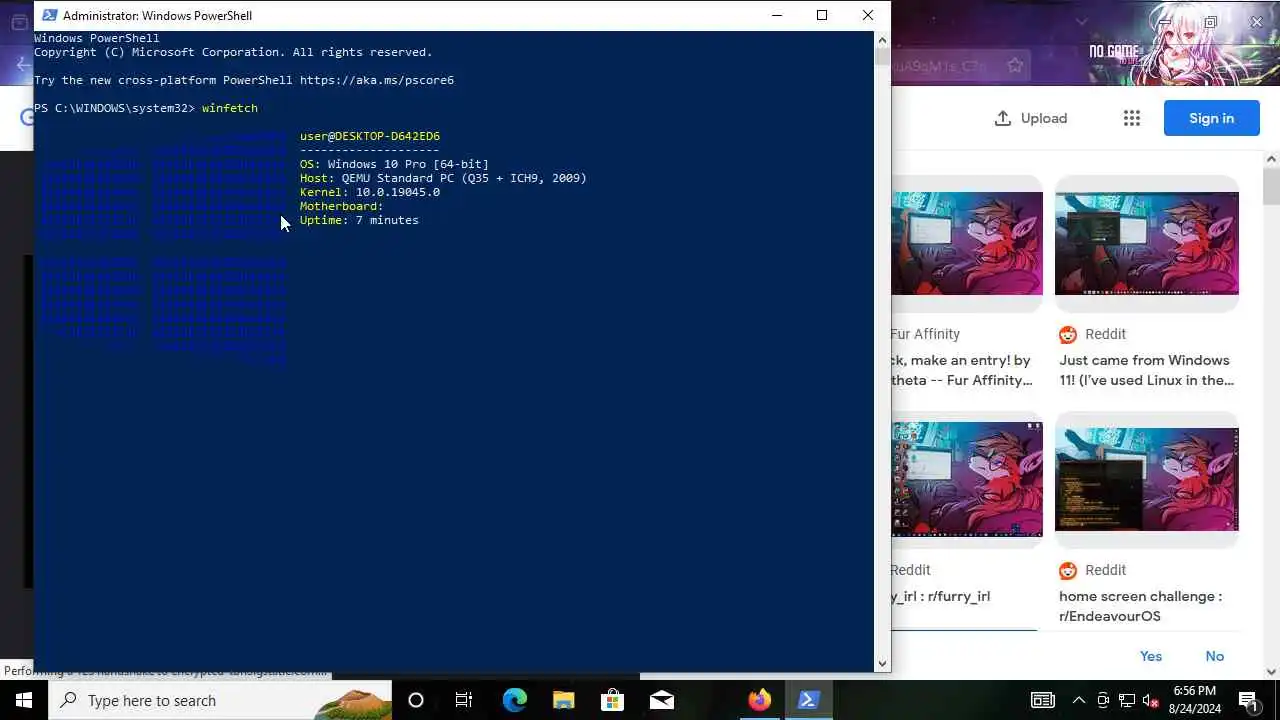Click the Kernel: 10.0.19045.0 line

pos(370,192)
